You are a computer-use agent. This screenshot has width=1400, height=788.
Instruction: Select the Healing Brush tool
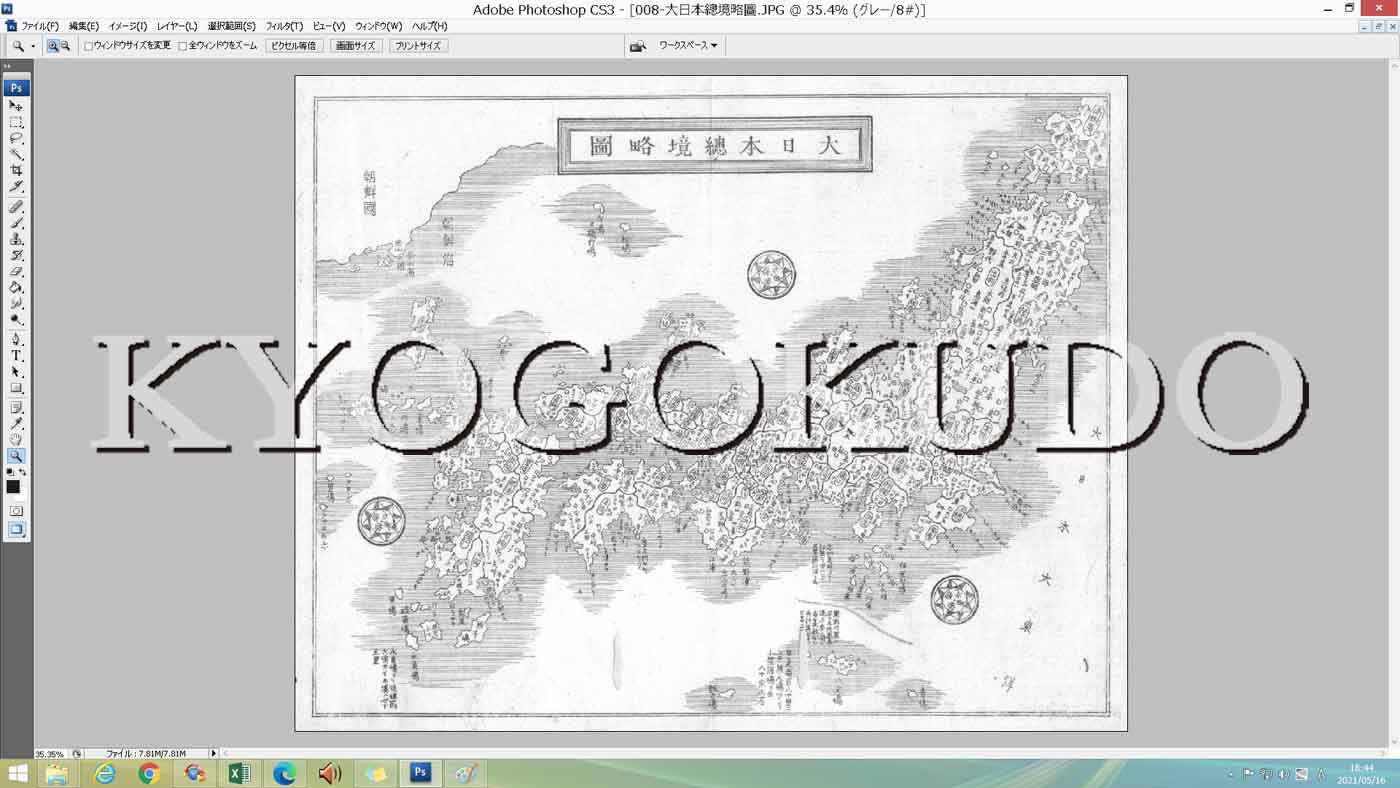coord(16,207)
